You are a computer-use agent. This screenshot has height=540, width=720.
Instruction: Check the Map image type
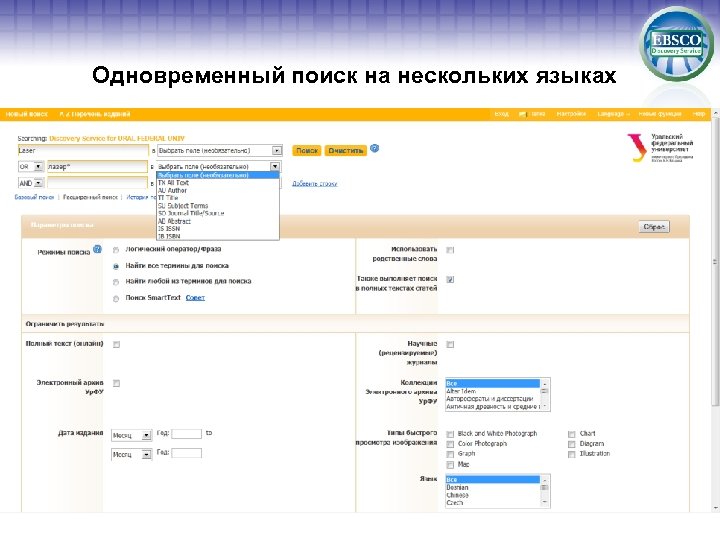click(x=450, y=465)
